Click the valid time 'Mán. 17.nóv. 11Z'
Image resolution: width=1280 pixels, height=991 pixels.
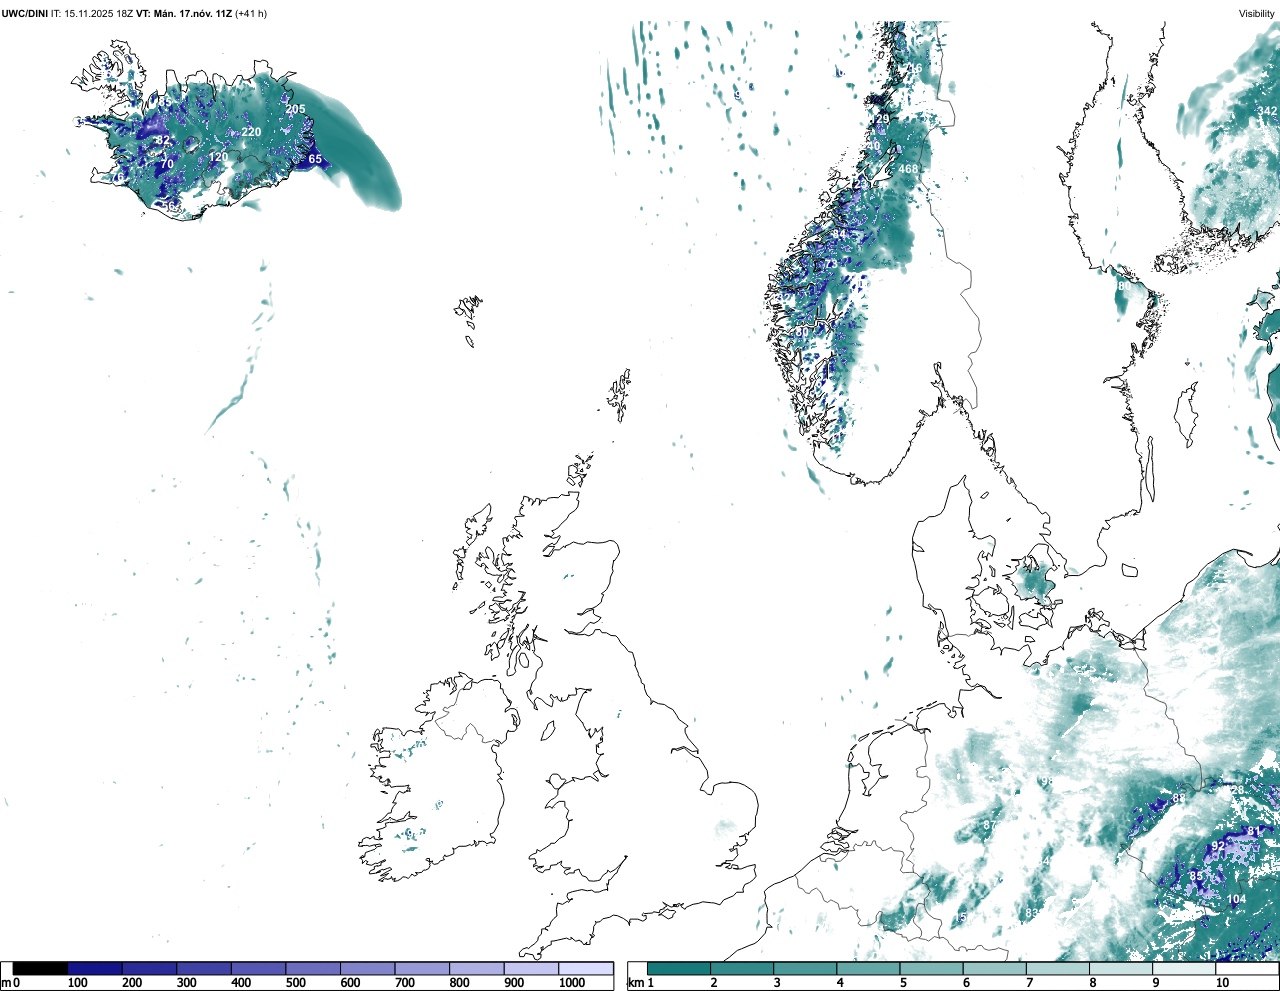193,13
